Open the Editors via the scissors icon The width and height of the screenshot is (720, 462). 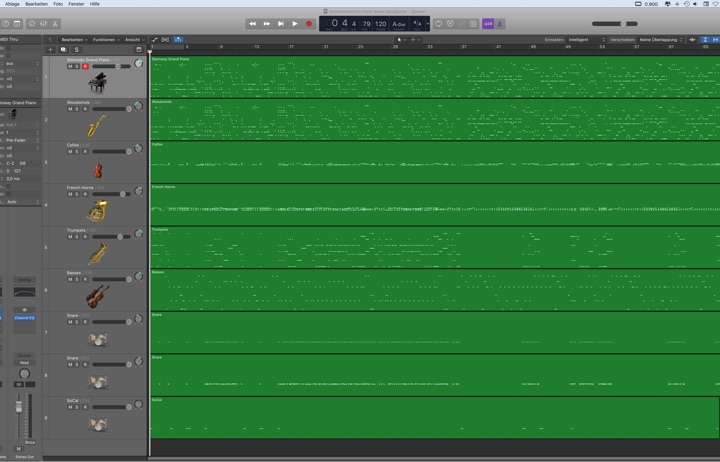(55, 23)
